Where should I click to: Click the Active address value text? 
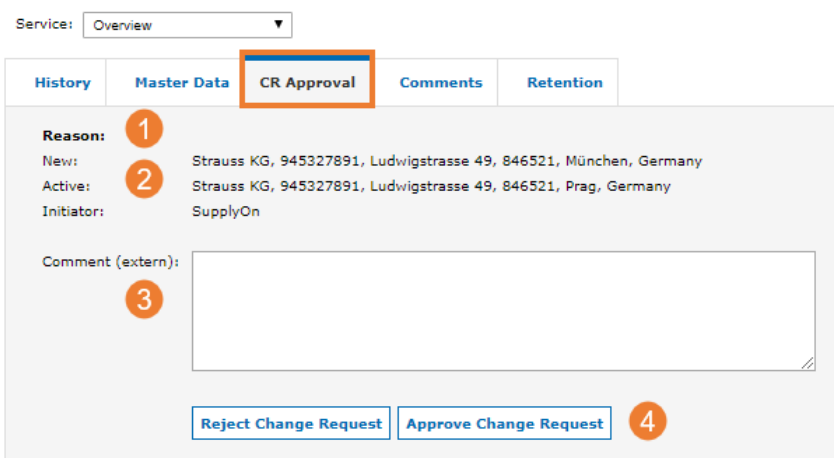(431, 186)
